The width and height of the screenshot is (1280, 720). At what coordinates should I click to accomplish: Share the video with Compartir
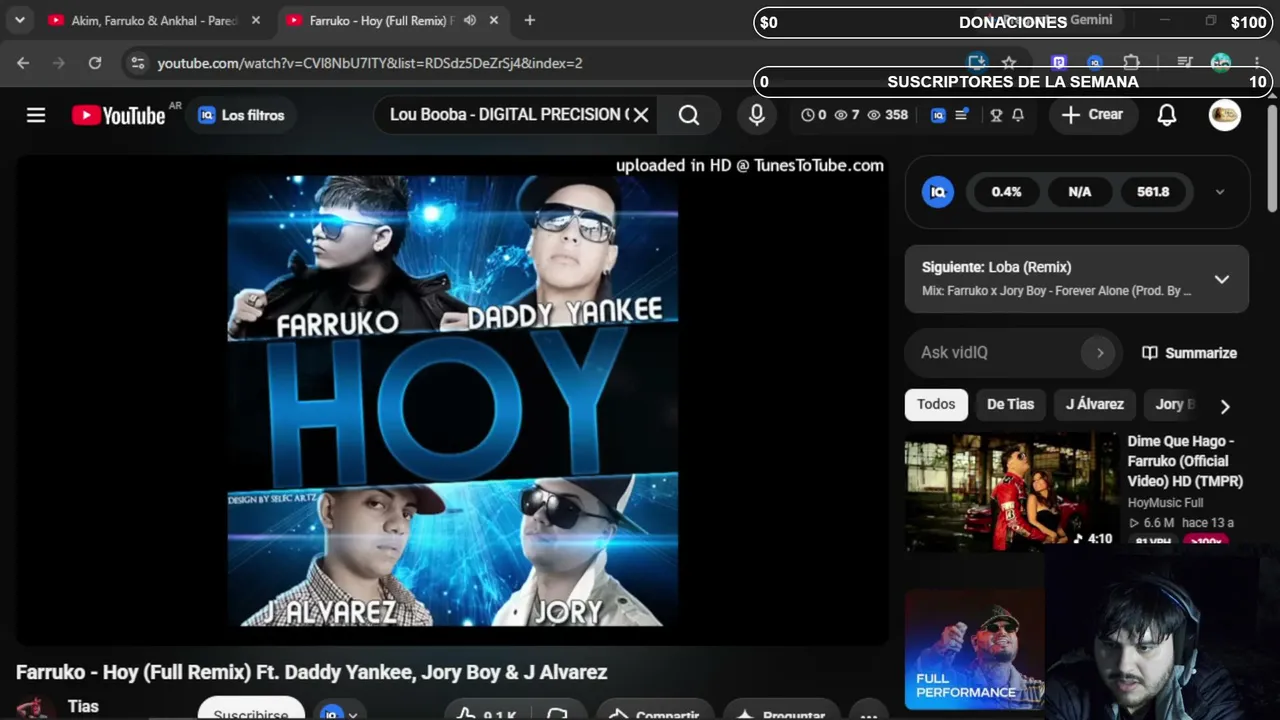click(x=654, y=713)
